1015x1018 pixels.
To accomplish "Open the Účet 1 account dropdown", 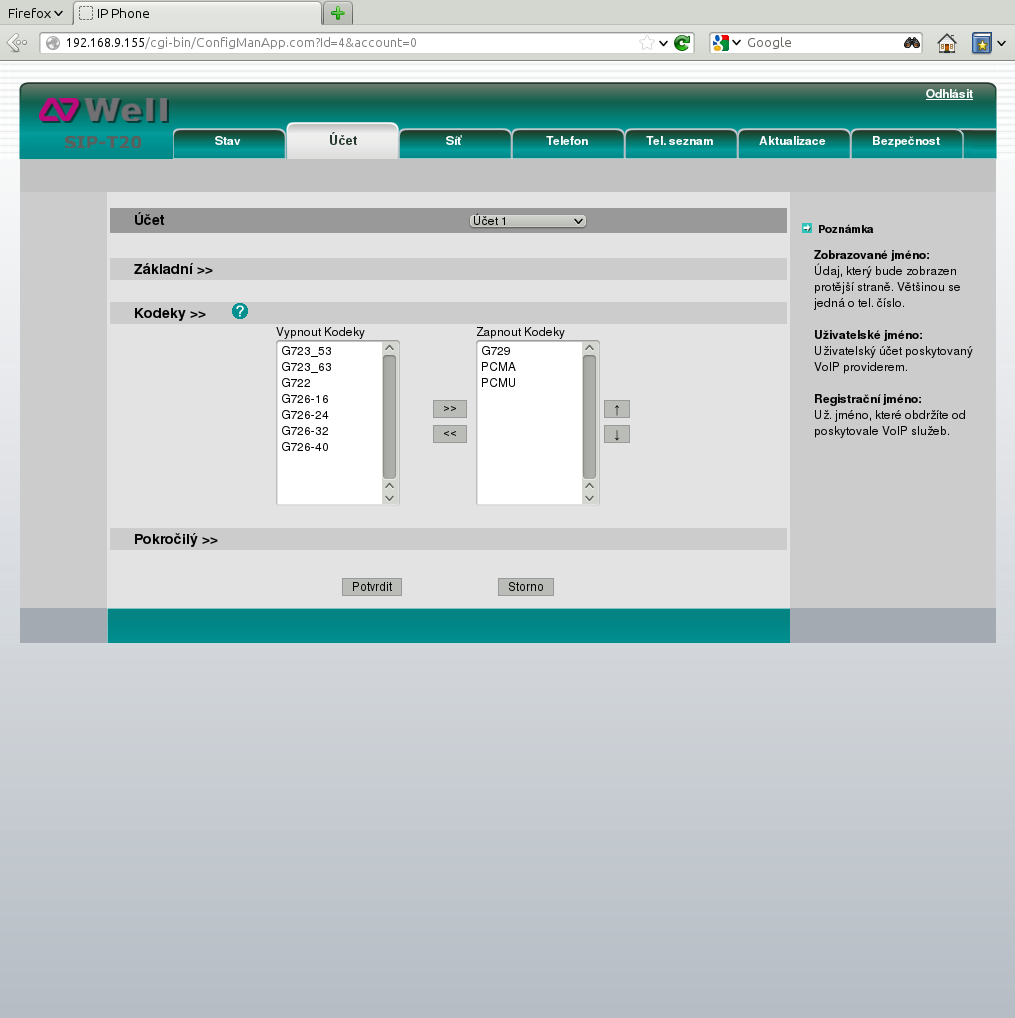I will 527,221.
